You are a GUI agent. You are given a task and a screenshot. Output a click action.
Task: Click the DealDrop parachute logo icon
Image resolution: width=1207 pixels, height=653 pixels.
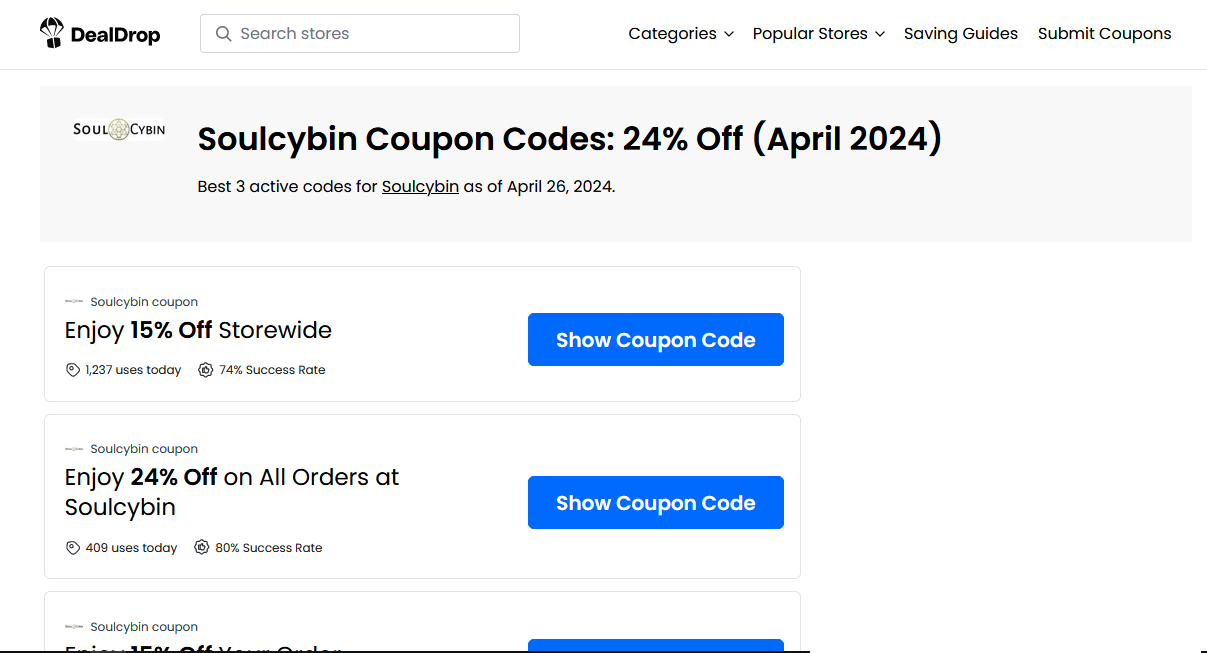pyautogui.click(x=51, y=34)
